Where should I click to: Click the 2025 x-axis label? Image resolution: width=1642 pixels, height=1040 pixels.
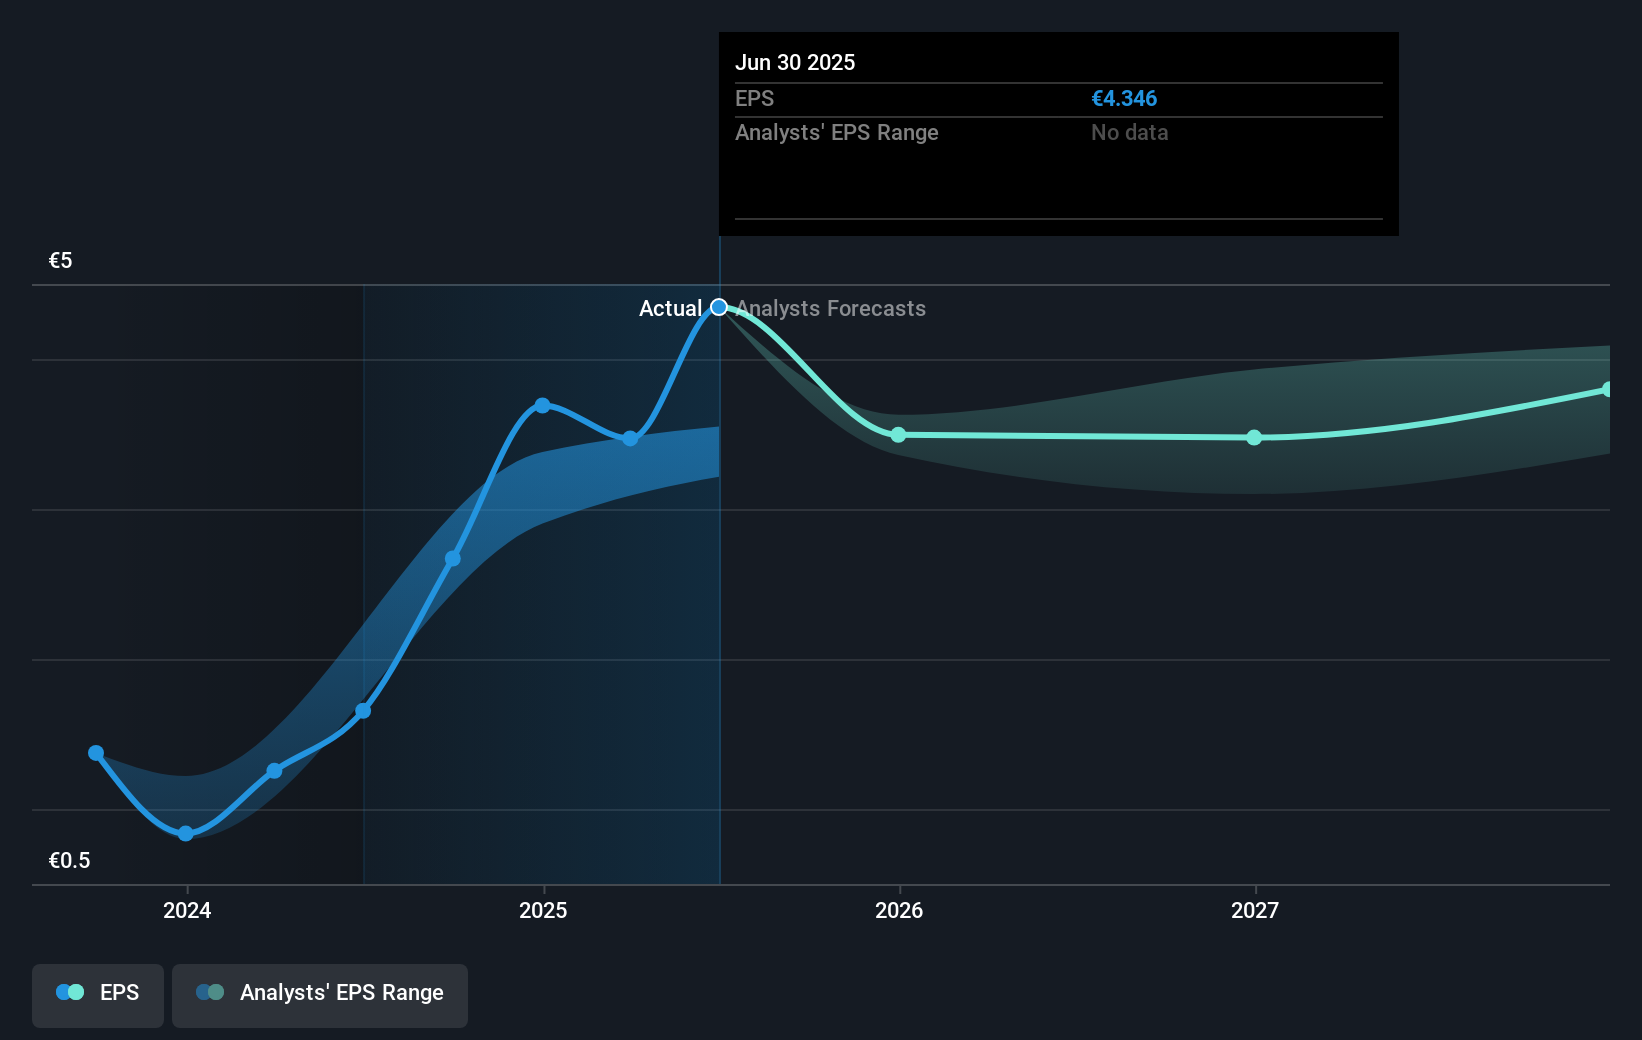pos(543,910)
